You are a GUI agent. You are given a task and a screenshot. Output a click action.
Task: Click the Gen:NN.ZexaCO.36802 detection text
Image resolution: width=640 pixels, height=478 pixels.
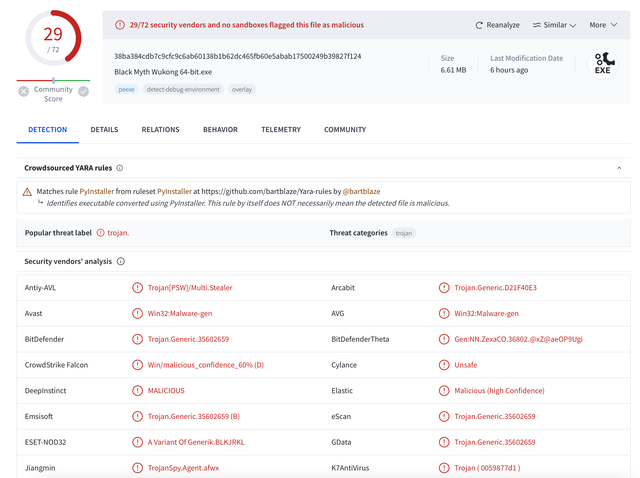coord(518,339)
